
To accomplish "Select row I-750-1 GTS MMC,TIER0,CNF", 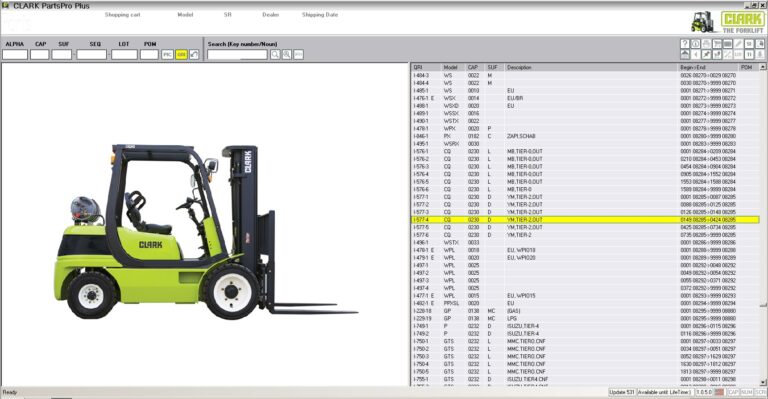I will pyautogui.click(x=585, y=341).
